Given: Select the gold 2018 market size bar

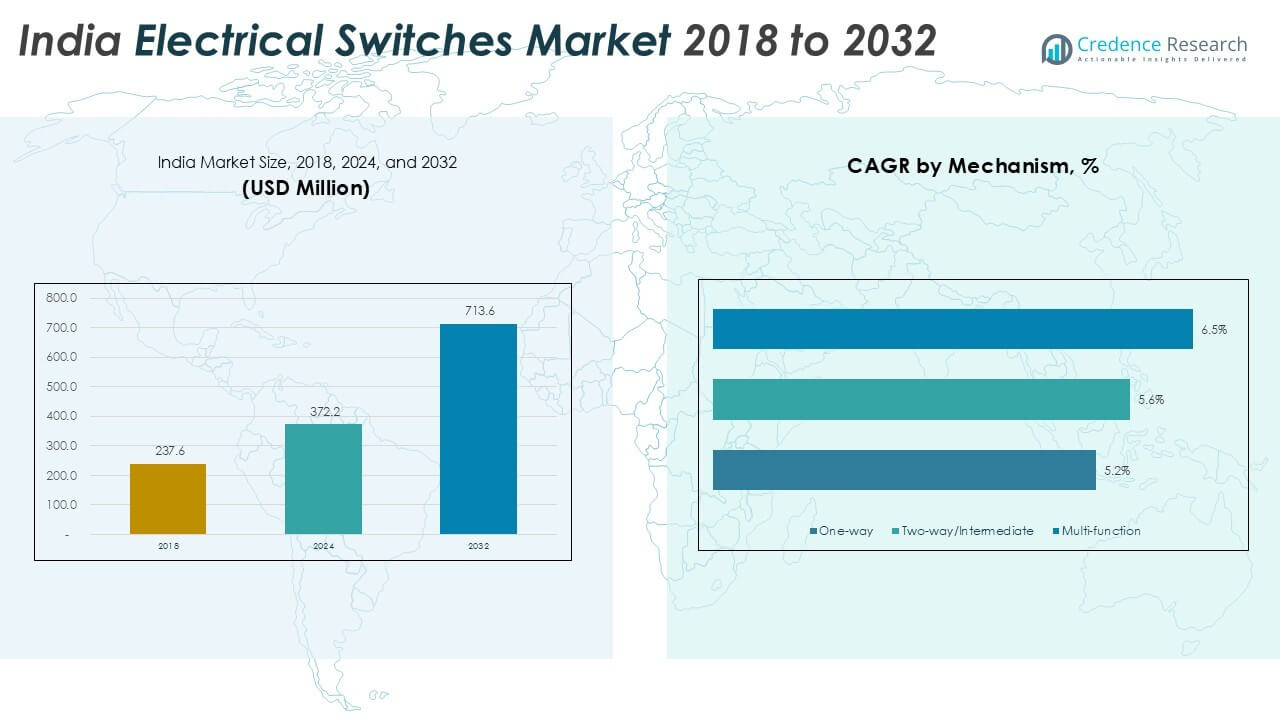Looking at the screenshot, I should click(167, 497).
